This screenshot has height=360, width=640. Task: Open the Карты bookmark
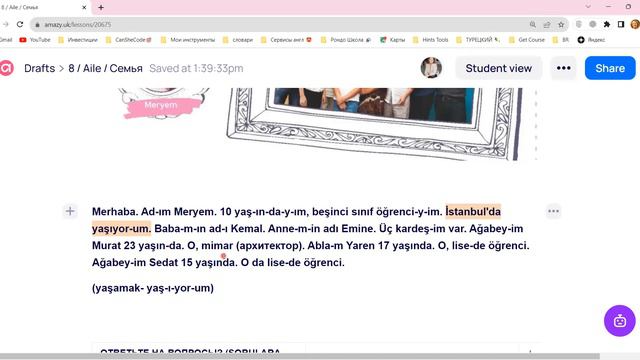[393, 40]
